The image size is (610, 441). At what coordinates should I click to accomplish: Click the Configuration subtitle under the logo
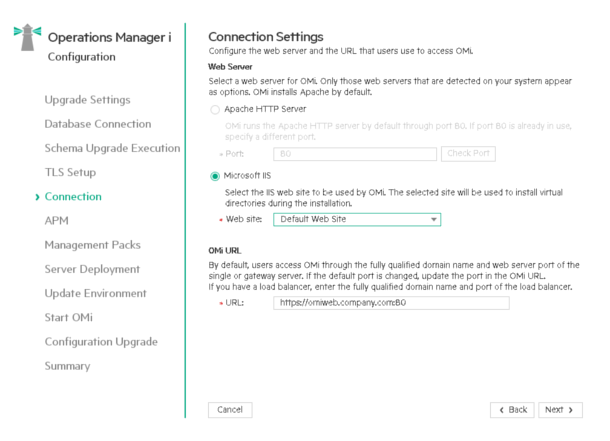pyautogui.click(x=82, y=57)
